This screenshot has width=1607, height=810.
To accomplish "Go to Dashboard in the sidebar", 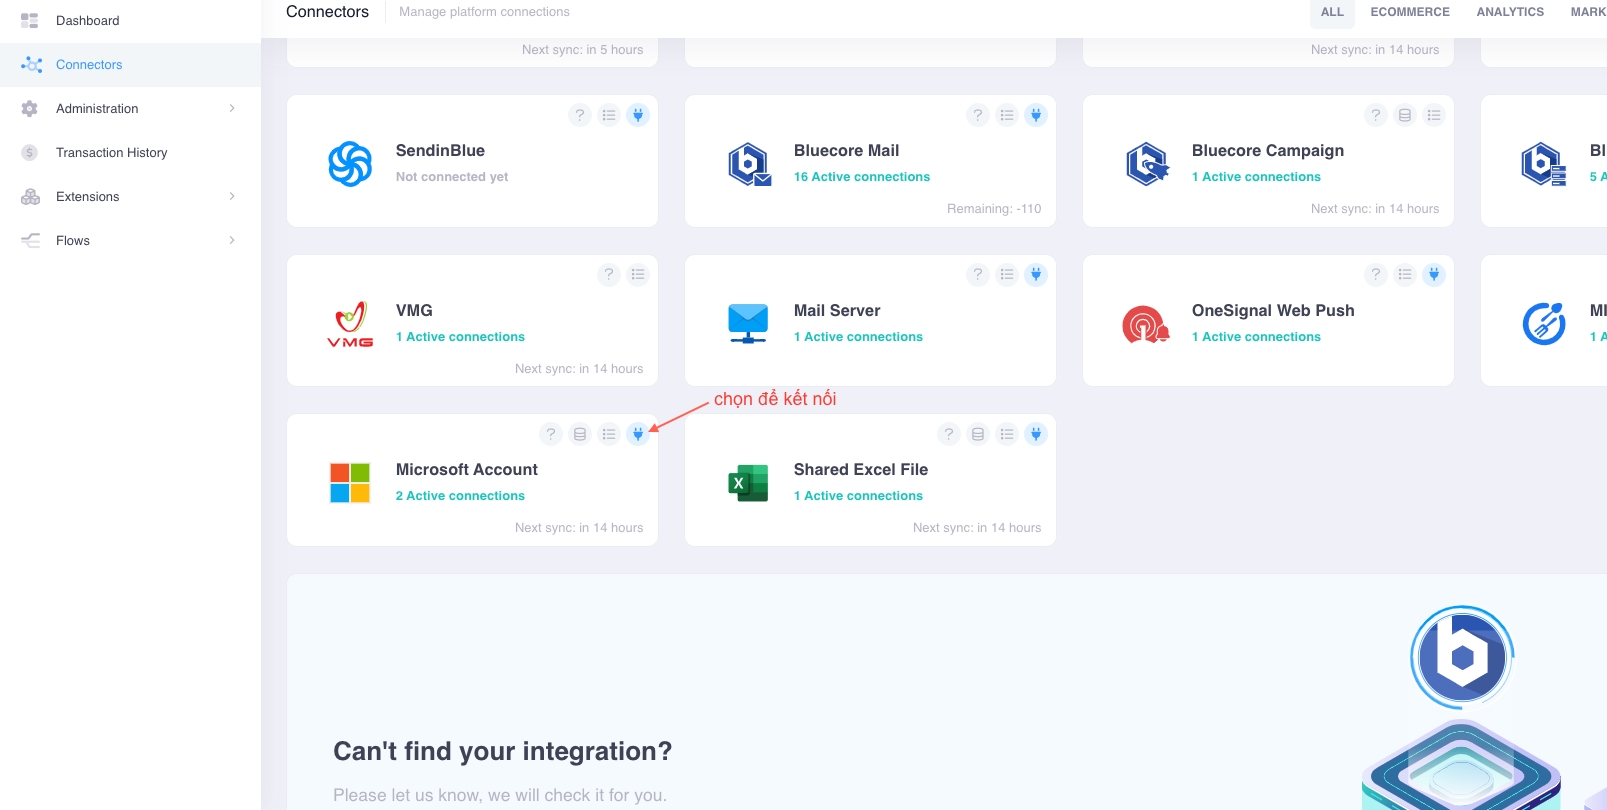I will (87, 20).
